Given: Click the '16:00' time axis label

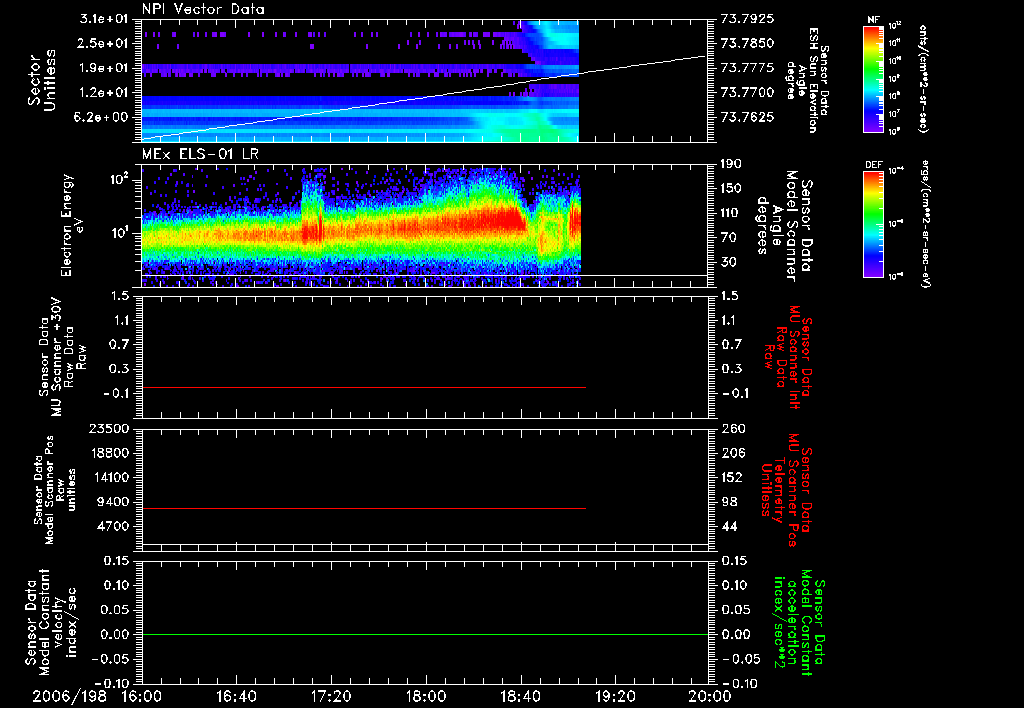Looking at the screenshot, I should pos(142,696).
